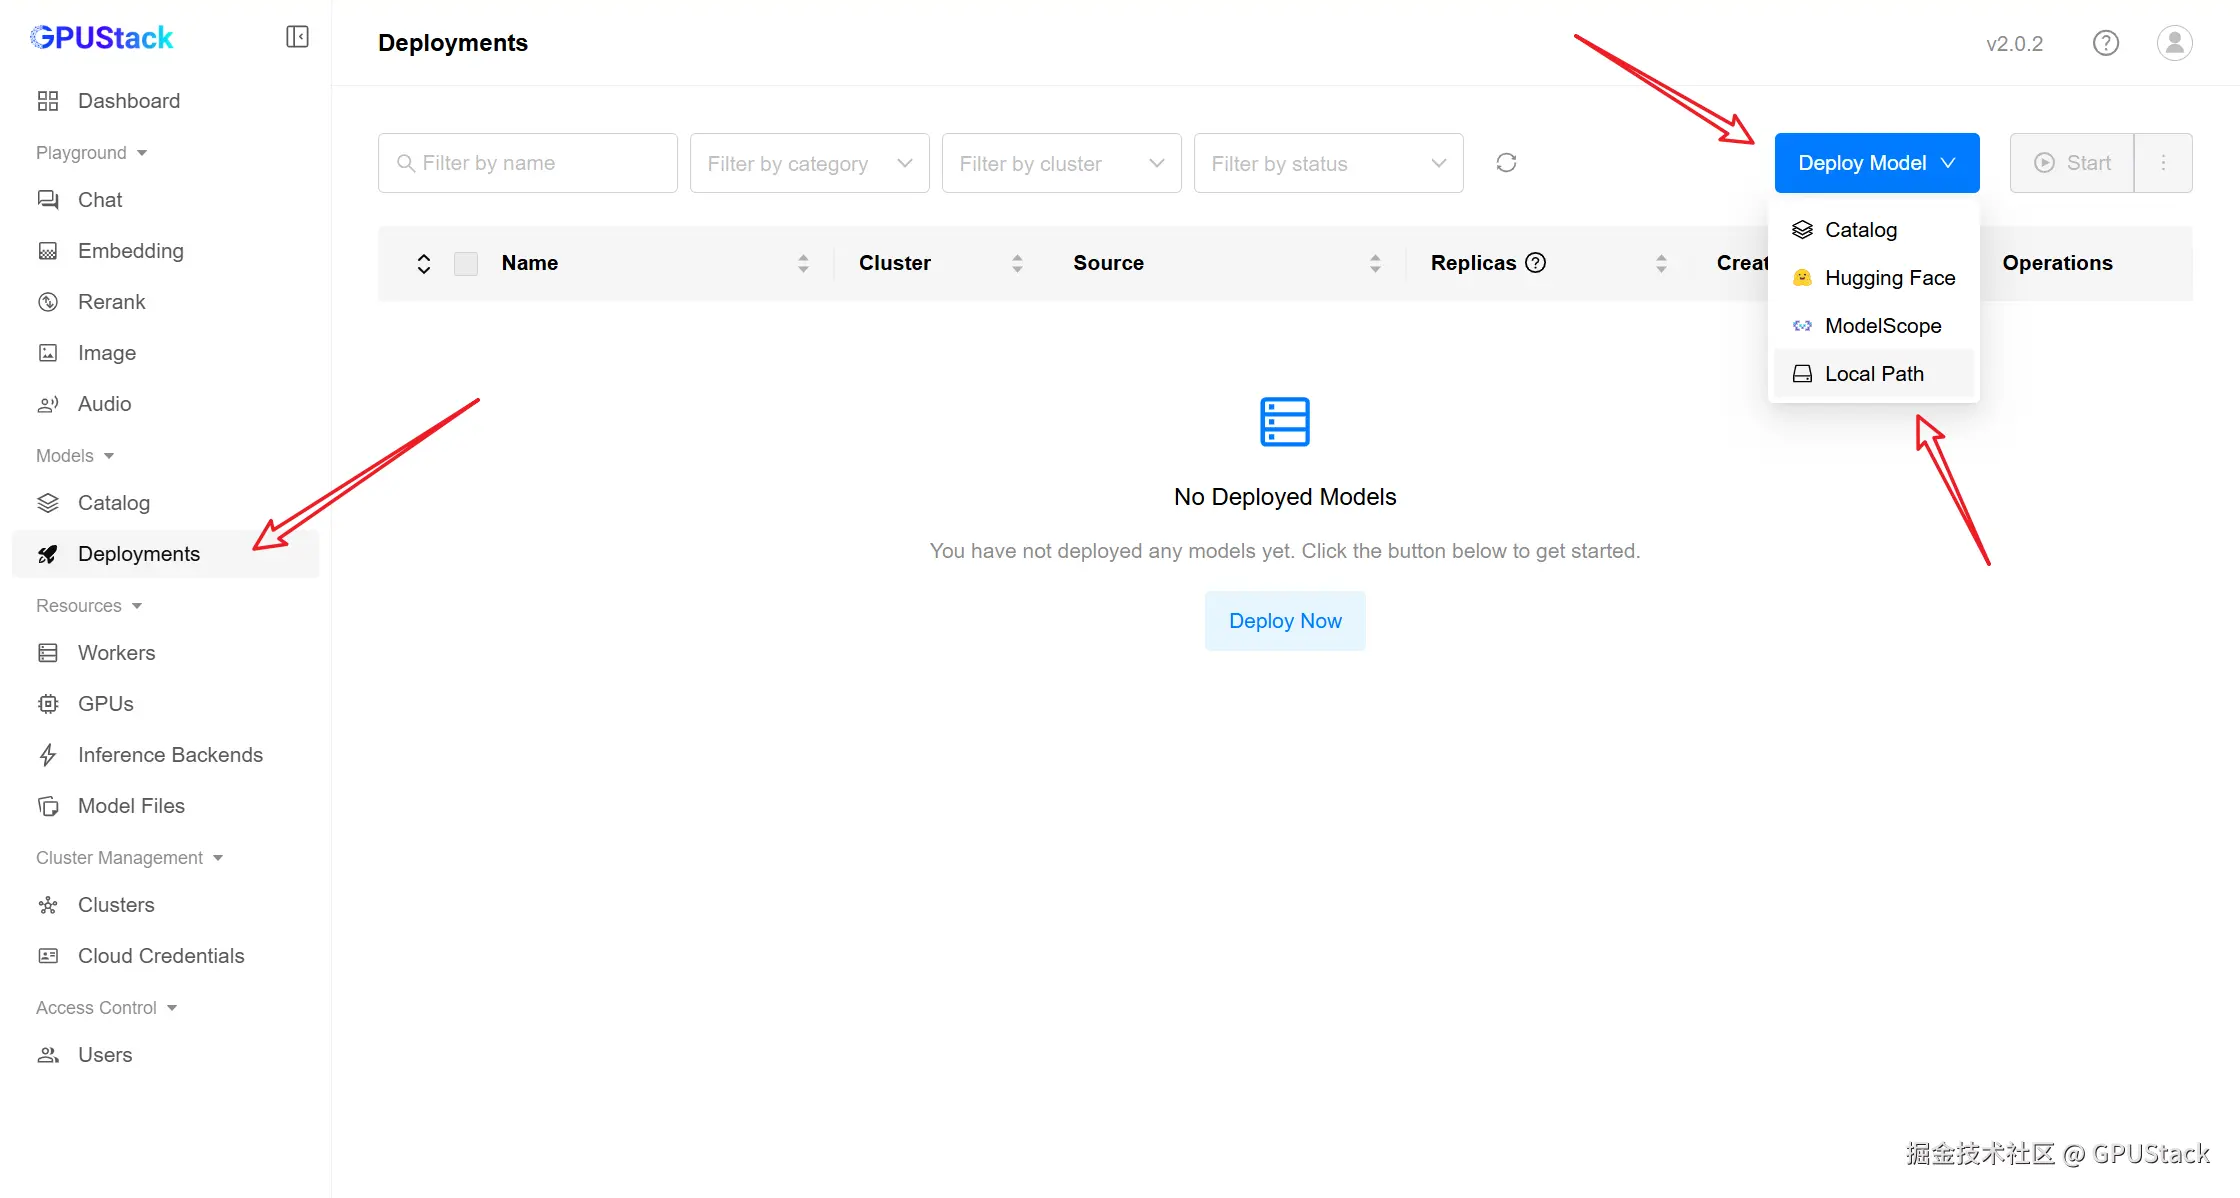
Task: Open the help question mark icon
Action: [x=2105, y=43]
